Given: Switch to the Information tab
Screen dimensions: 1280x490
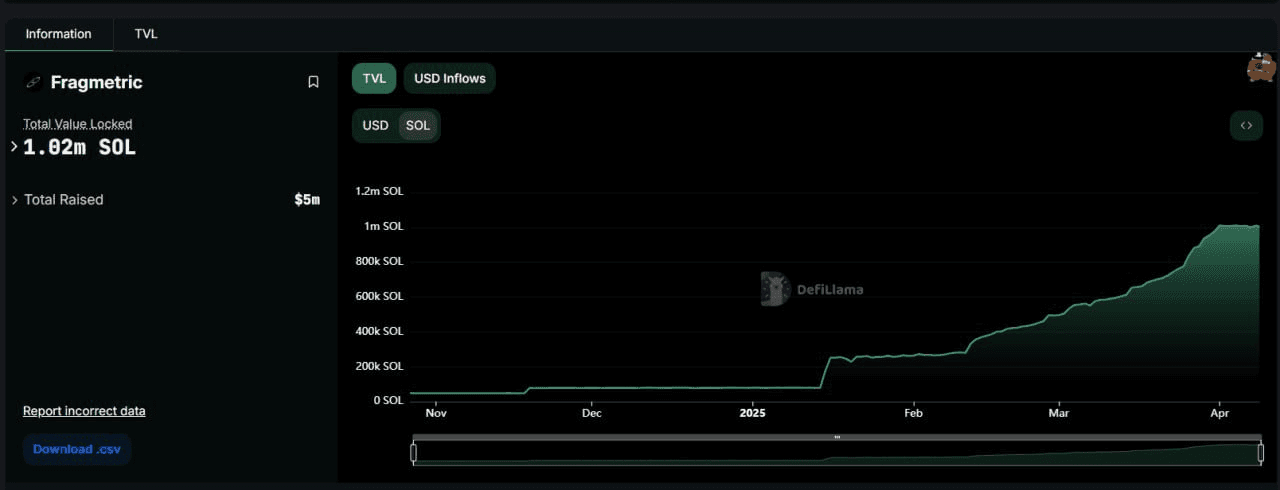Looking at the screenshot, I should tap(58, 34).
